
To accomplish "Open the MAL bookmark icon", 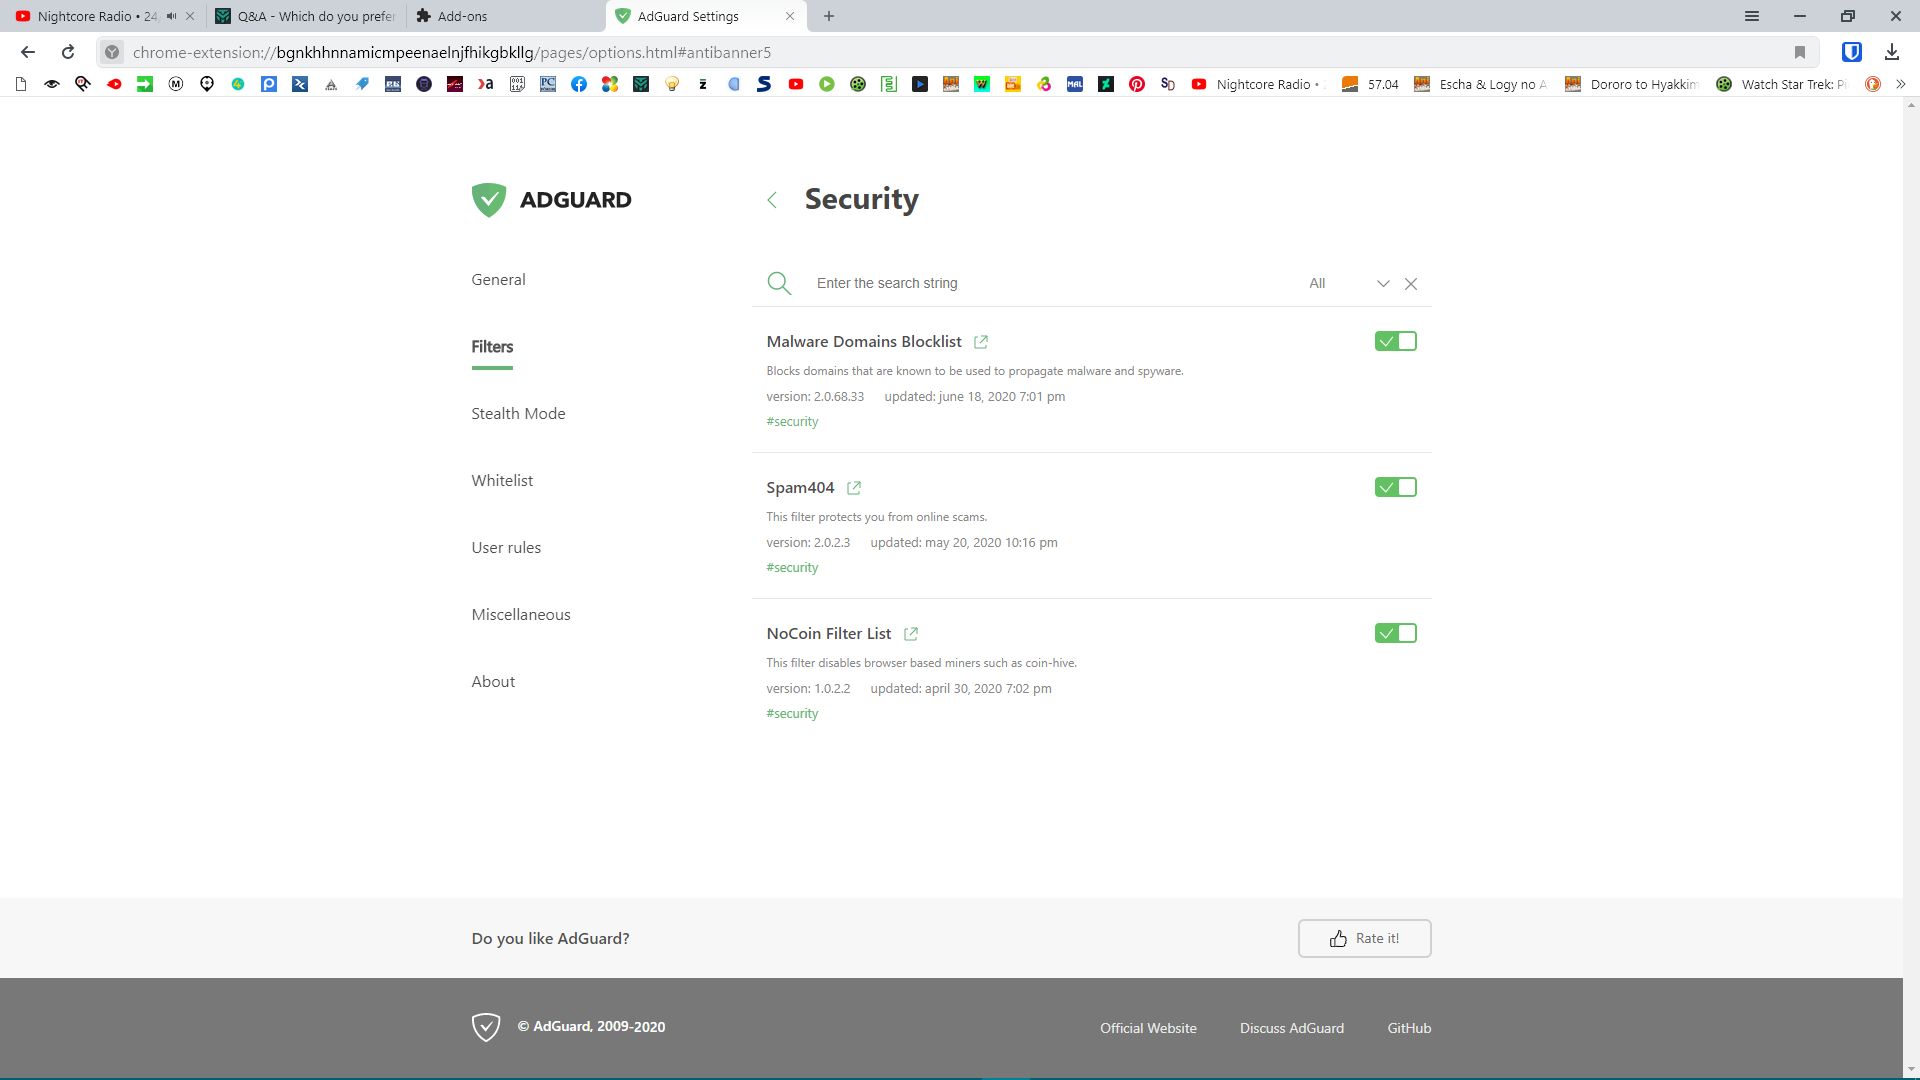I will 1075,85.
